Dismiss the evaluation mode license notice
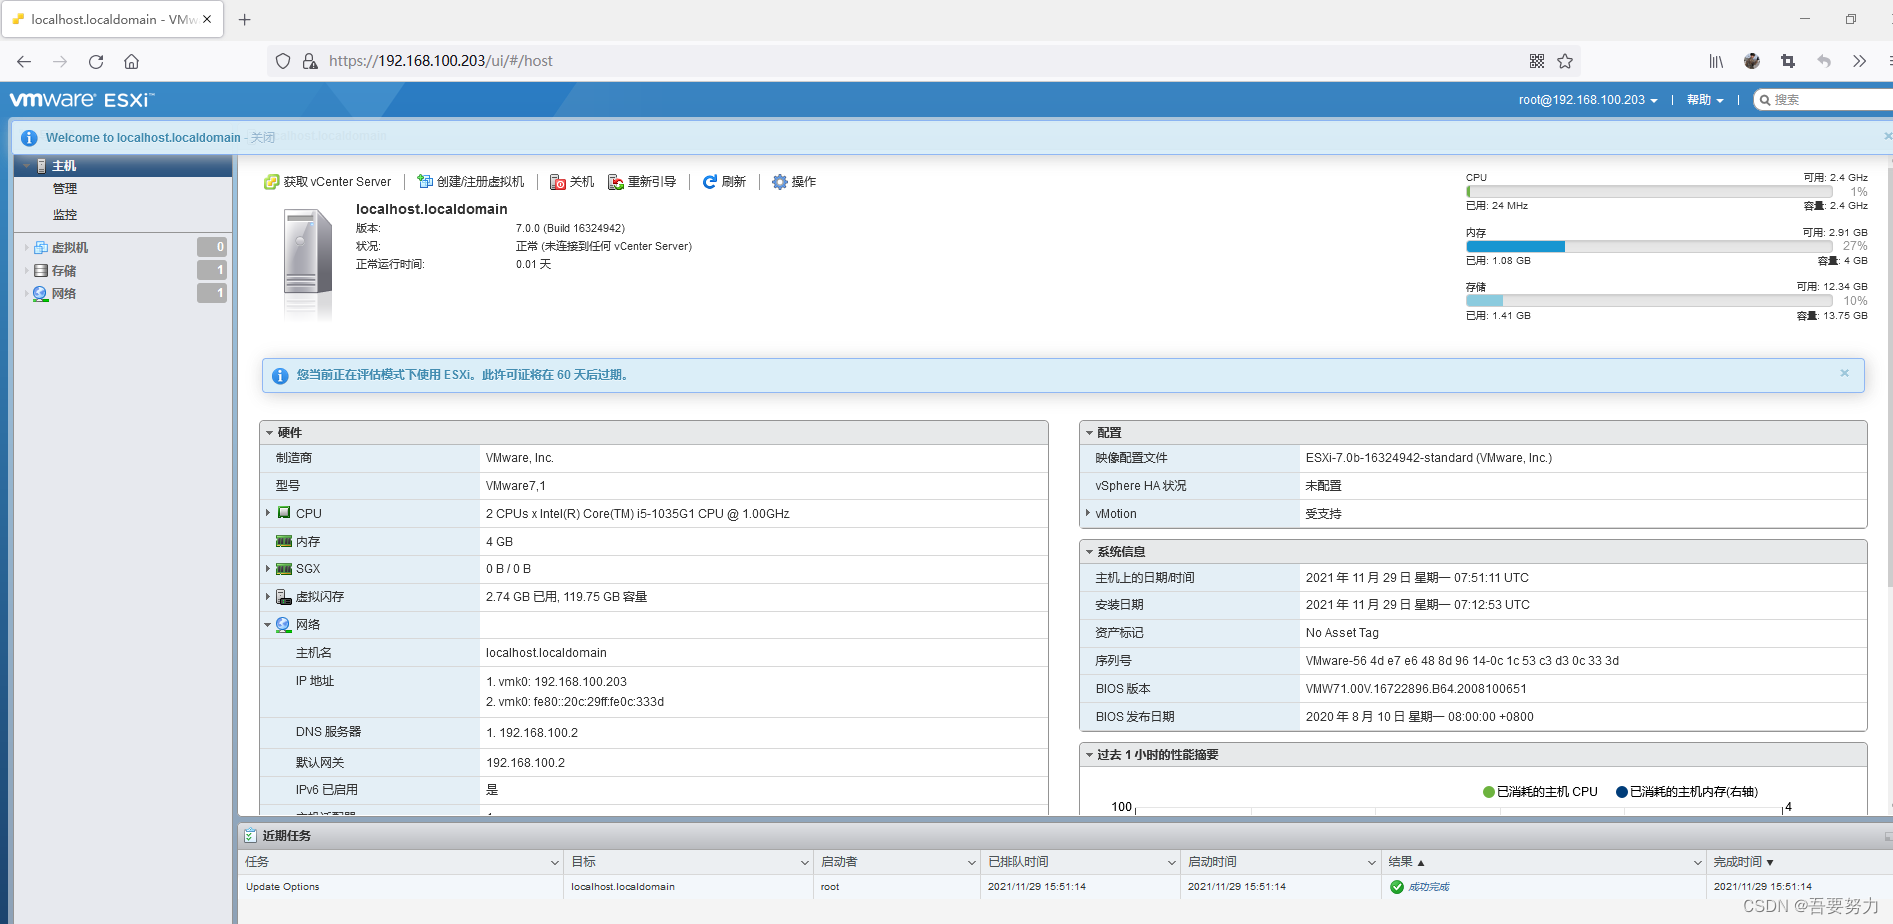The image size is (1893, 924). [1845, 373]
